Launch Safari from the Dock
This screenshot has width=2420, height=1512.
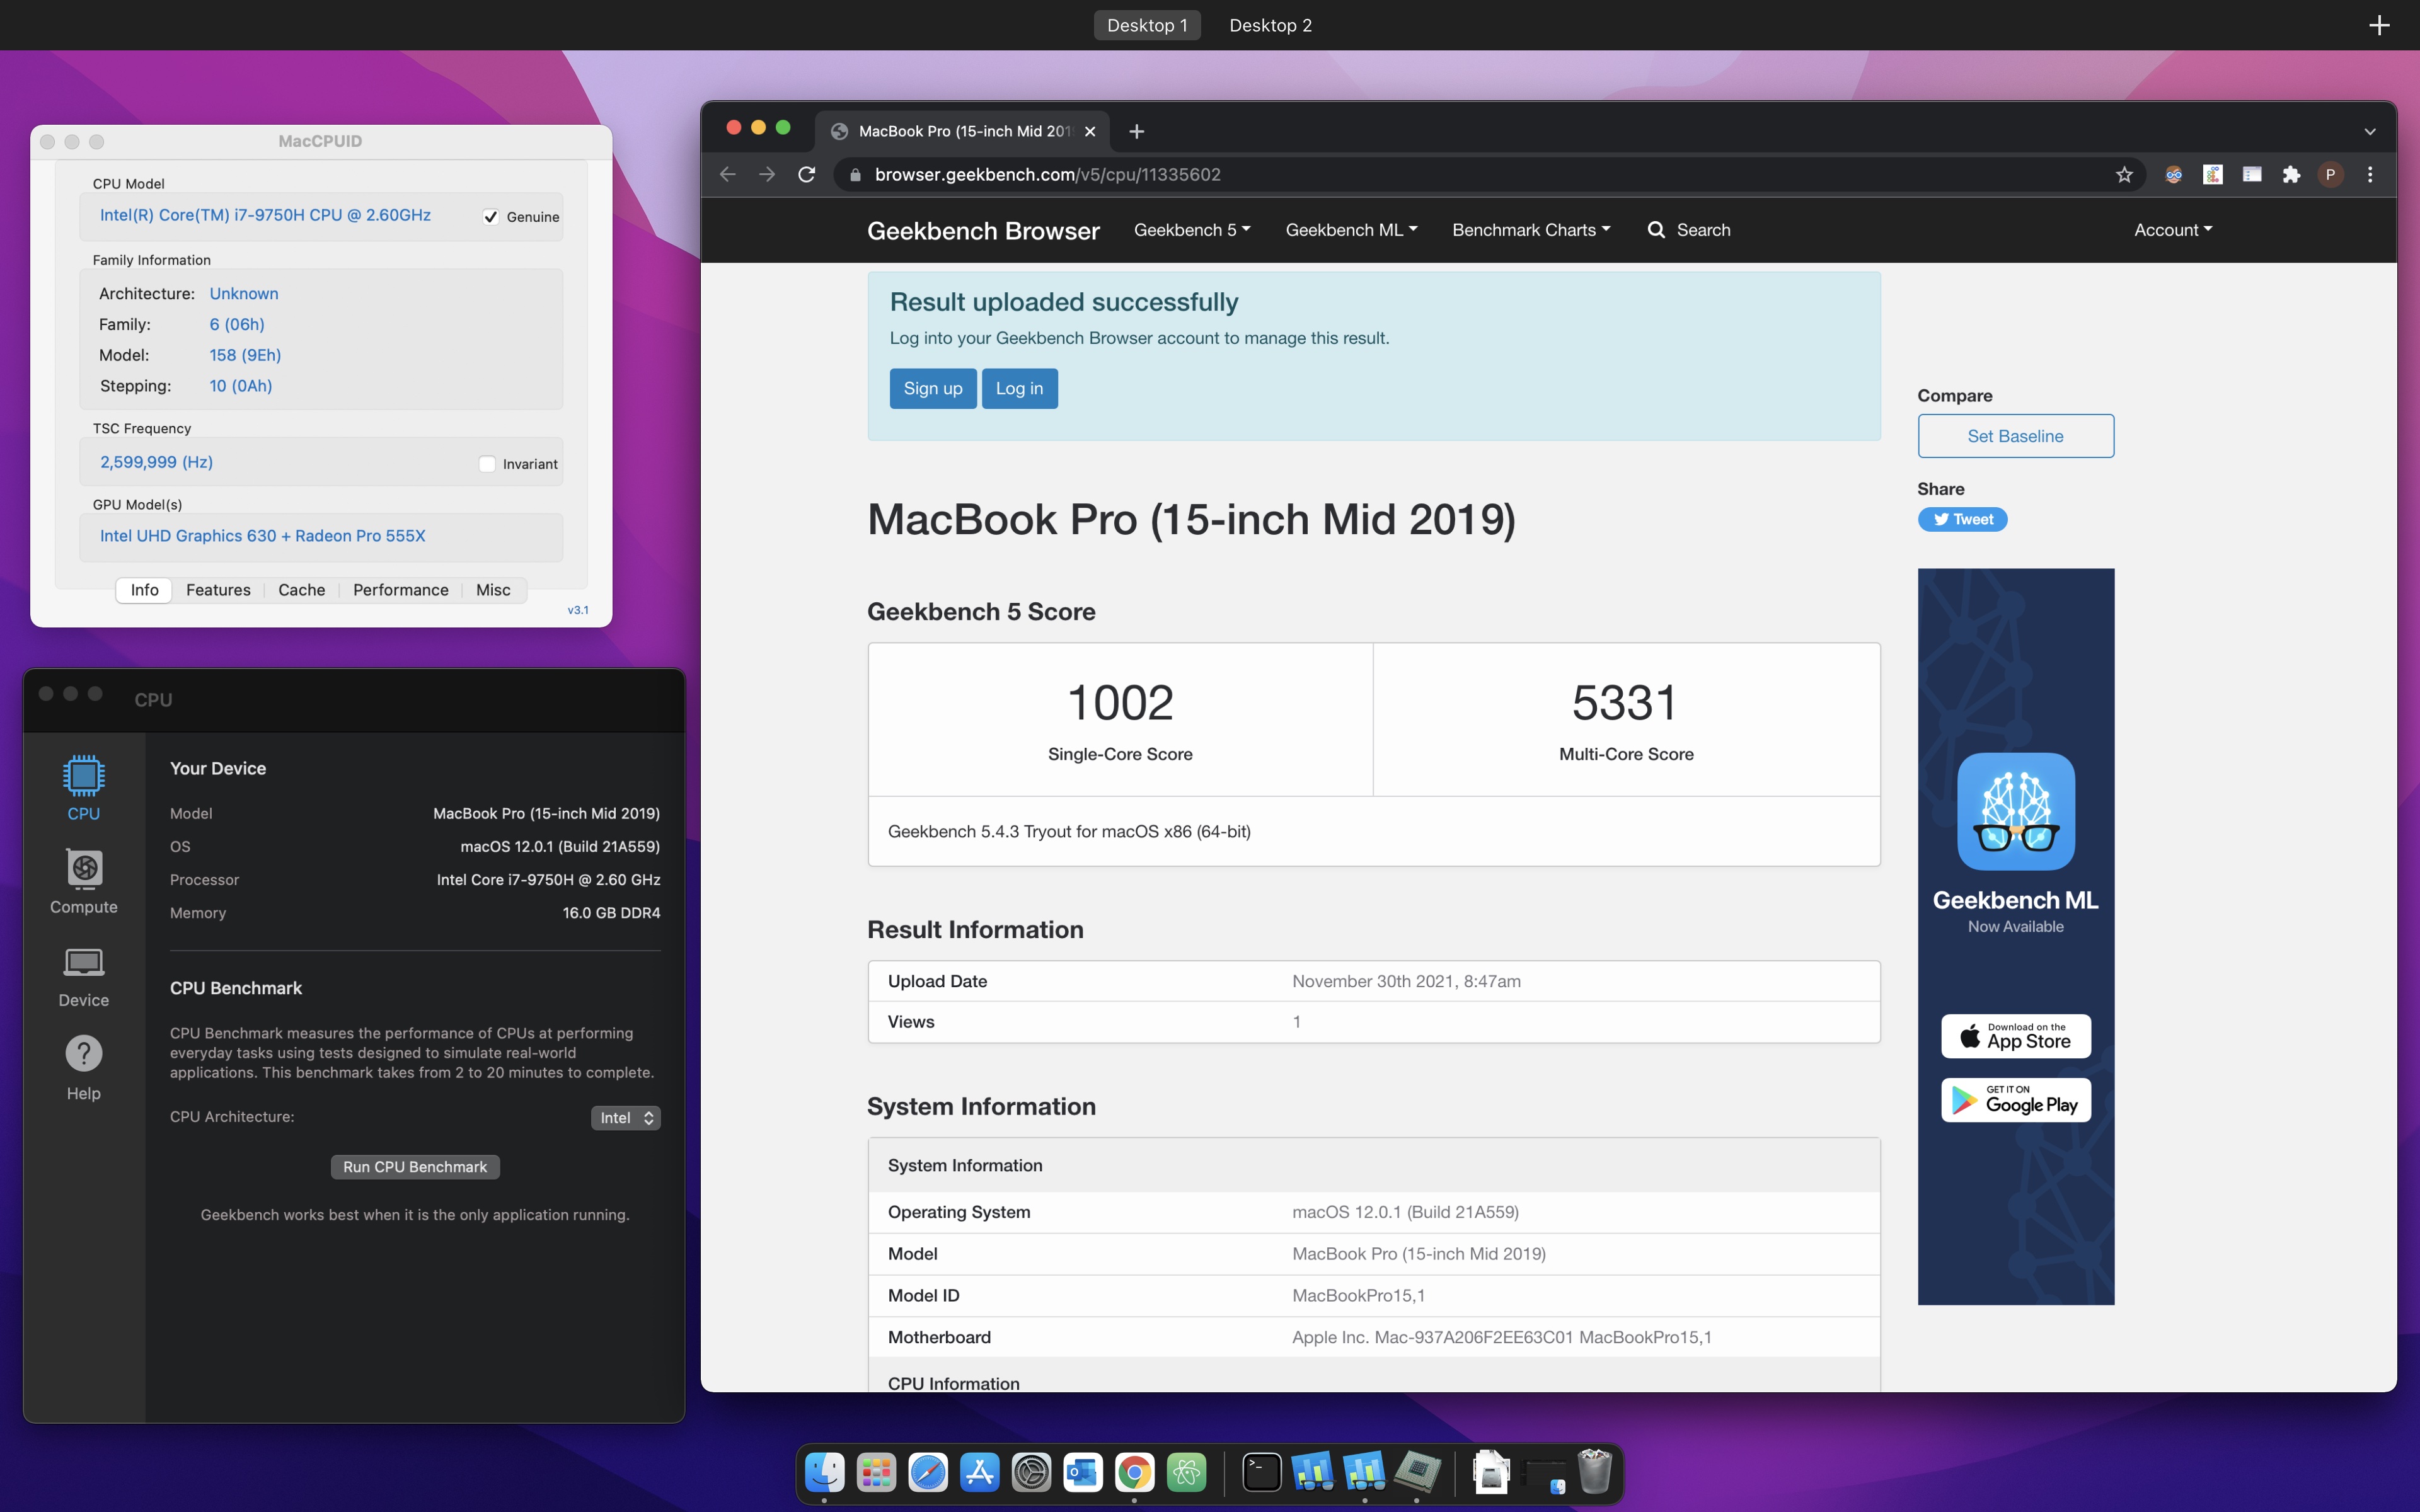[928, 1472]
